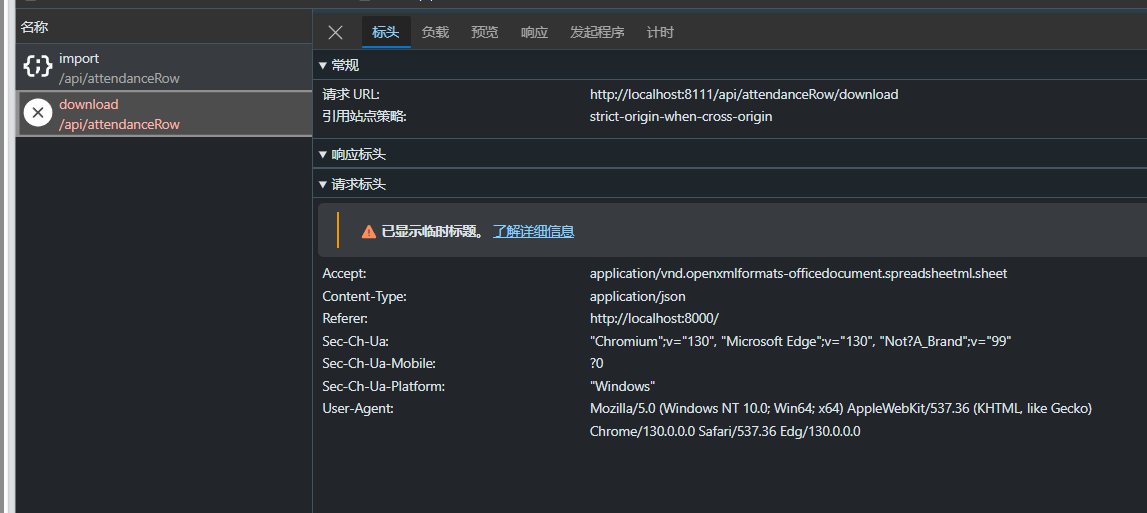Collapse the 常规 section

pyautogui.click(x=339, y=65)
